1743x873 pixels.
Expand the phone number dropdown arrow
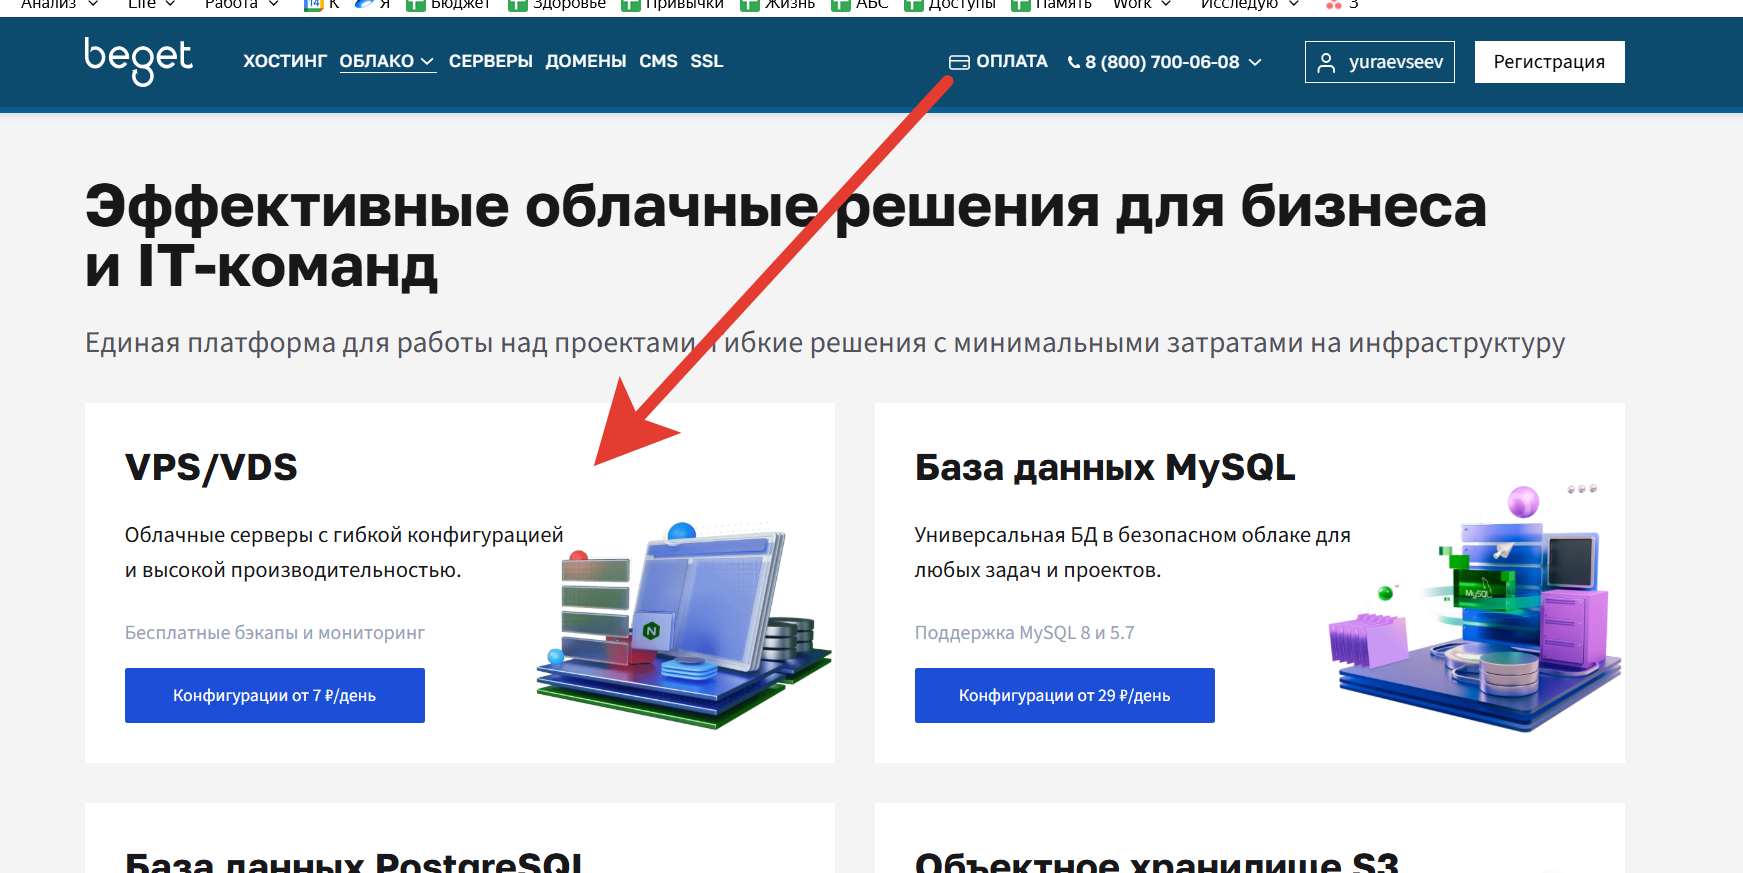coord(1255,62)
